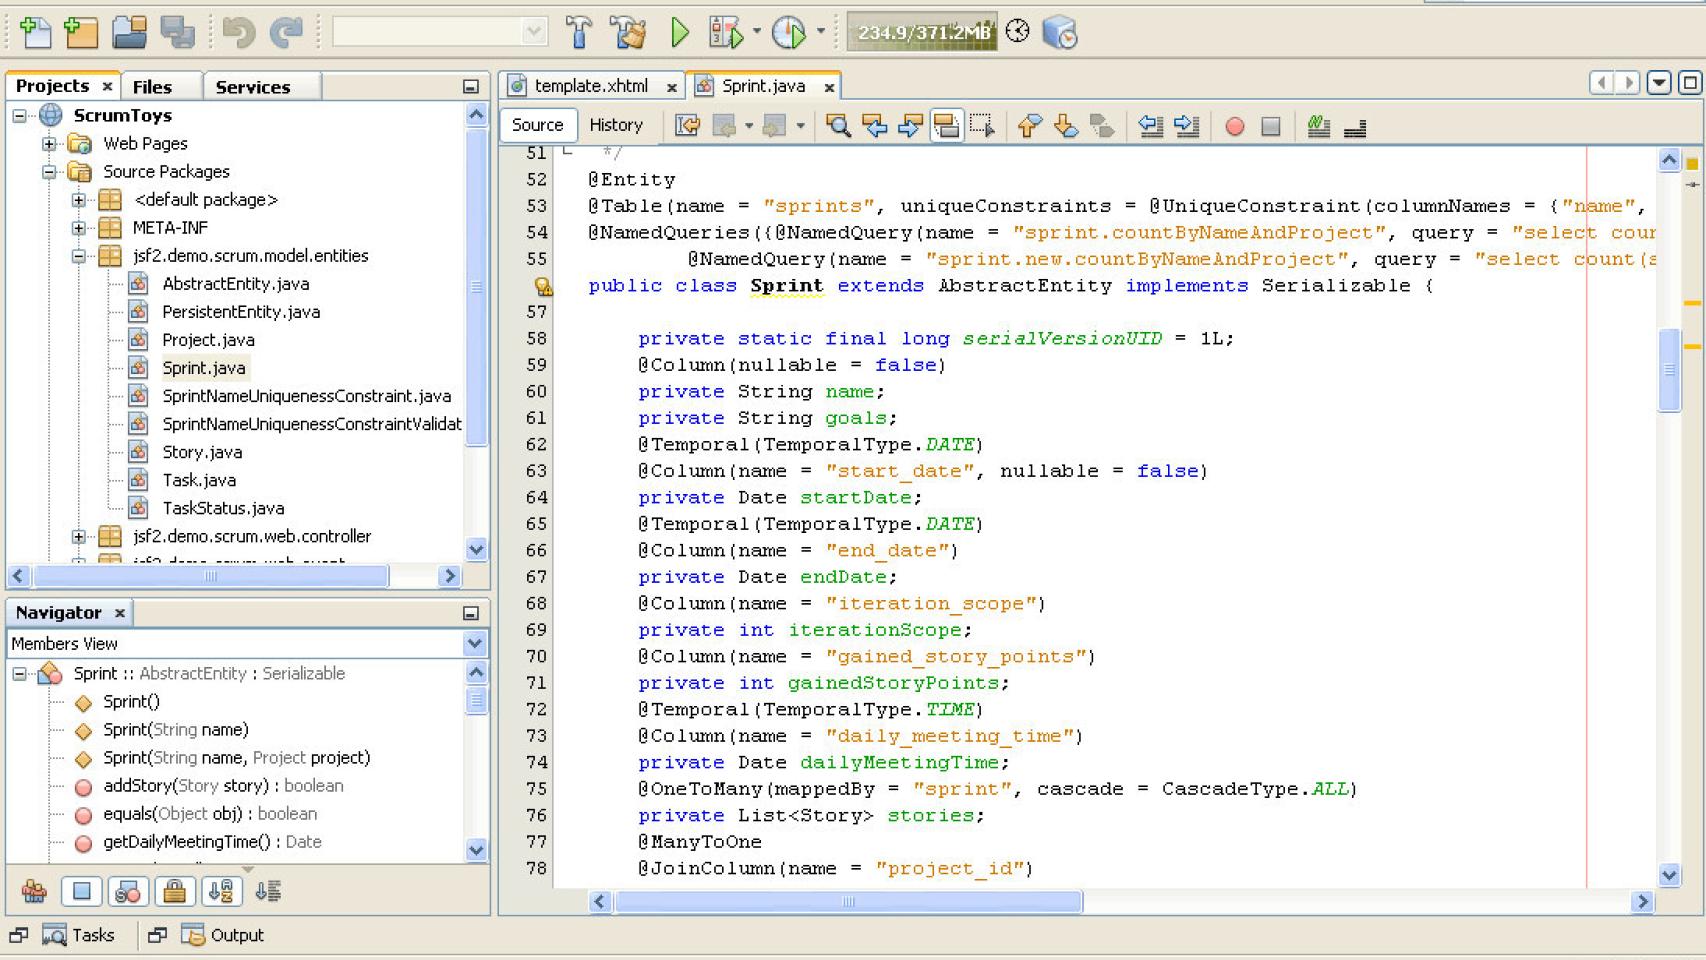Run the project with green play icon
This screenshot has height=960, width=1706.
(680, 33)
